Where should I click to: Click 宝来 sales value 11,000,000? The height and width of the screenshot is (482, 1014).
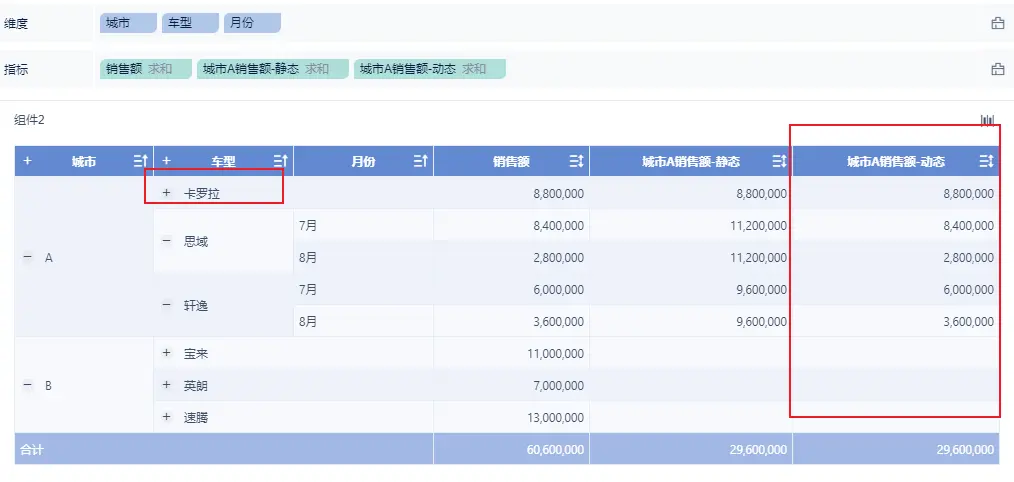(556, 354)
